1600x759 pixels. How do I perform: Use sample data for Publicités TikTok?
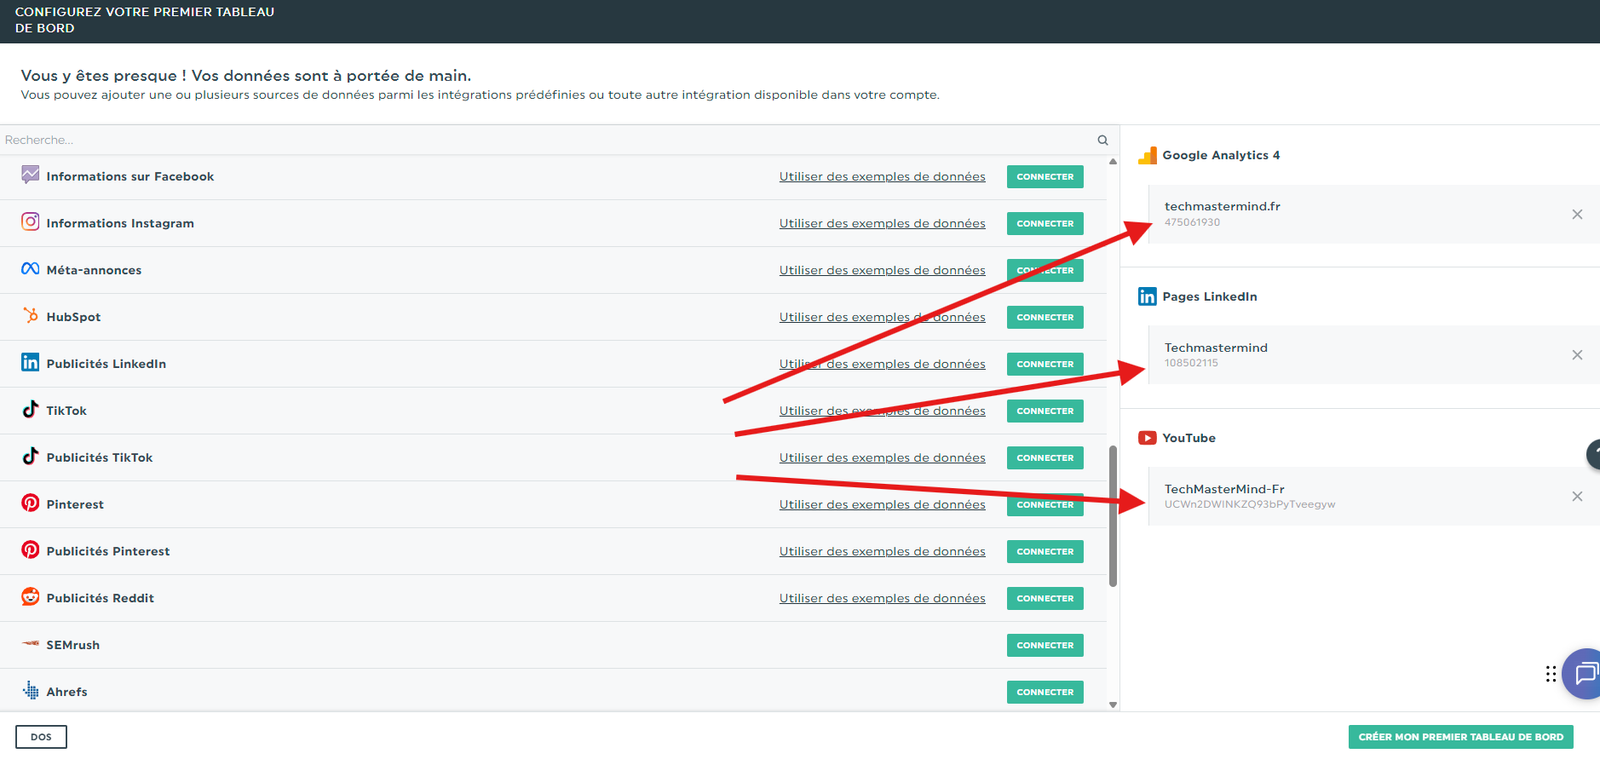click(882, 458)
